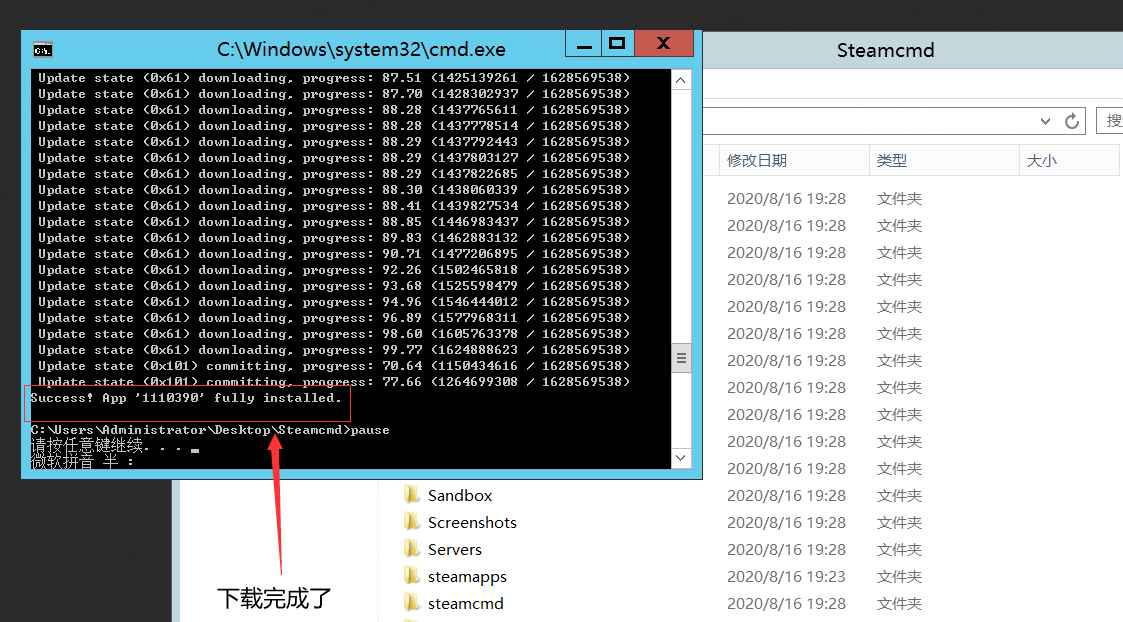Click the 文件夹 type in the Sandbox row

point(899,496)
